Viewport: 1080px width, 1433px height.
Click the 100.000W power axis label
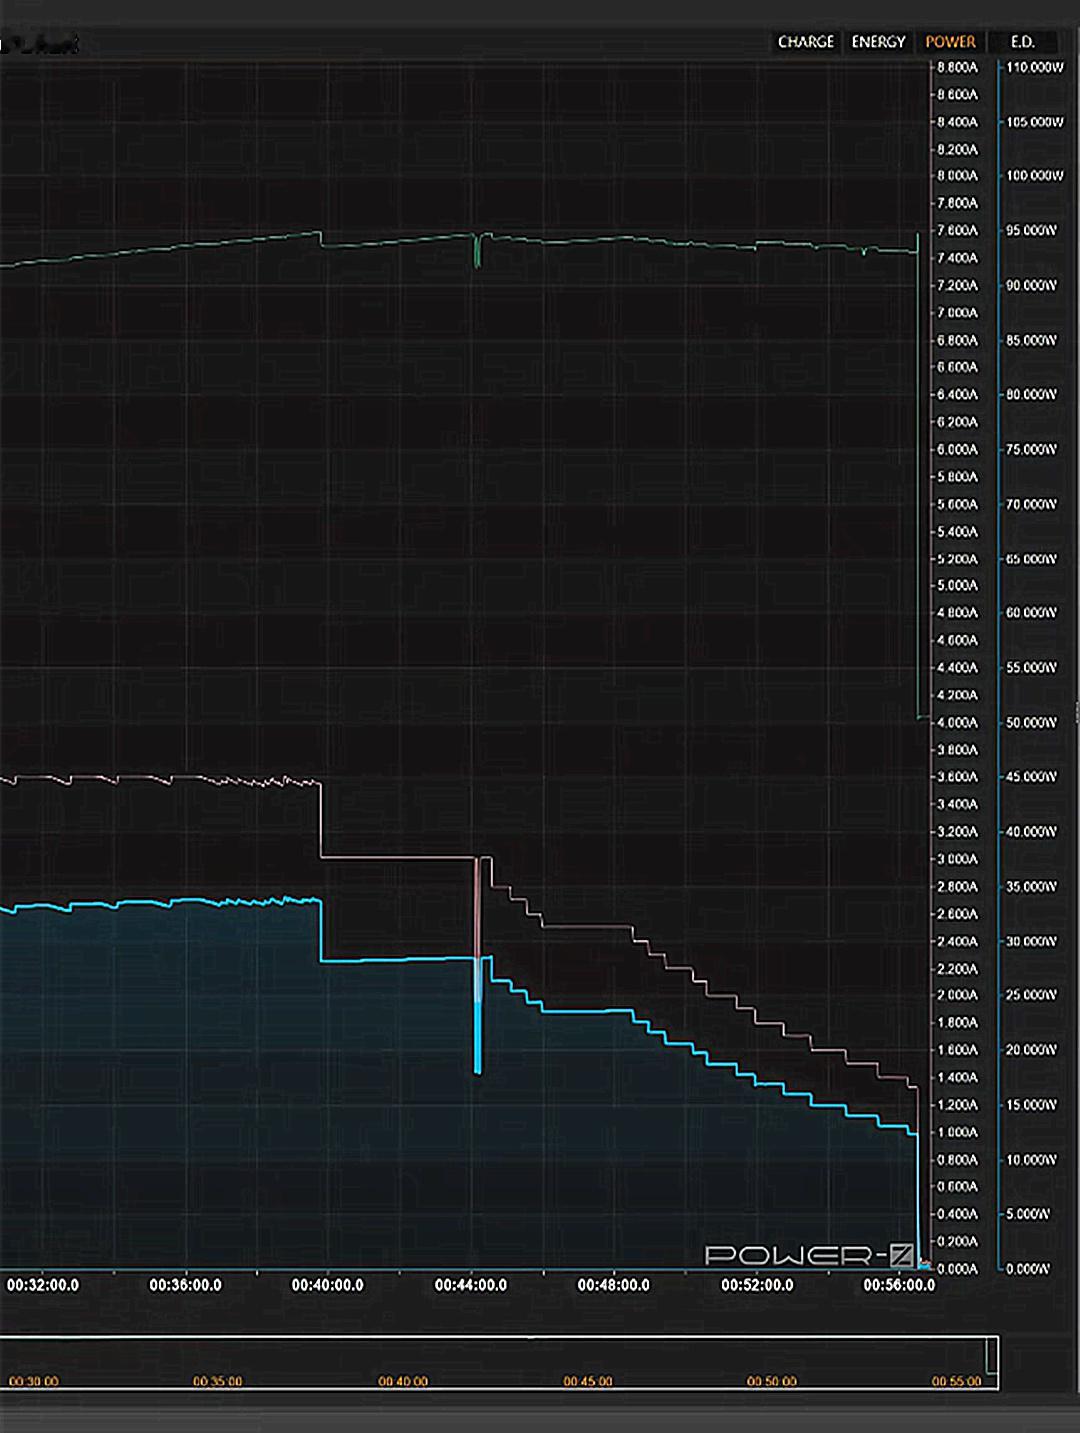point(1035,176)
